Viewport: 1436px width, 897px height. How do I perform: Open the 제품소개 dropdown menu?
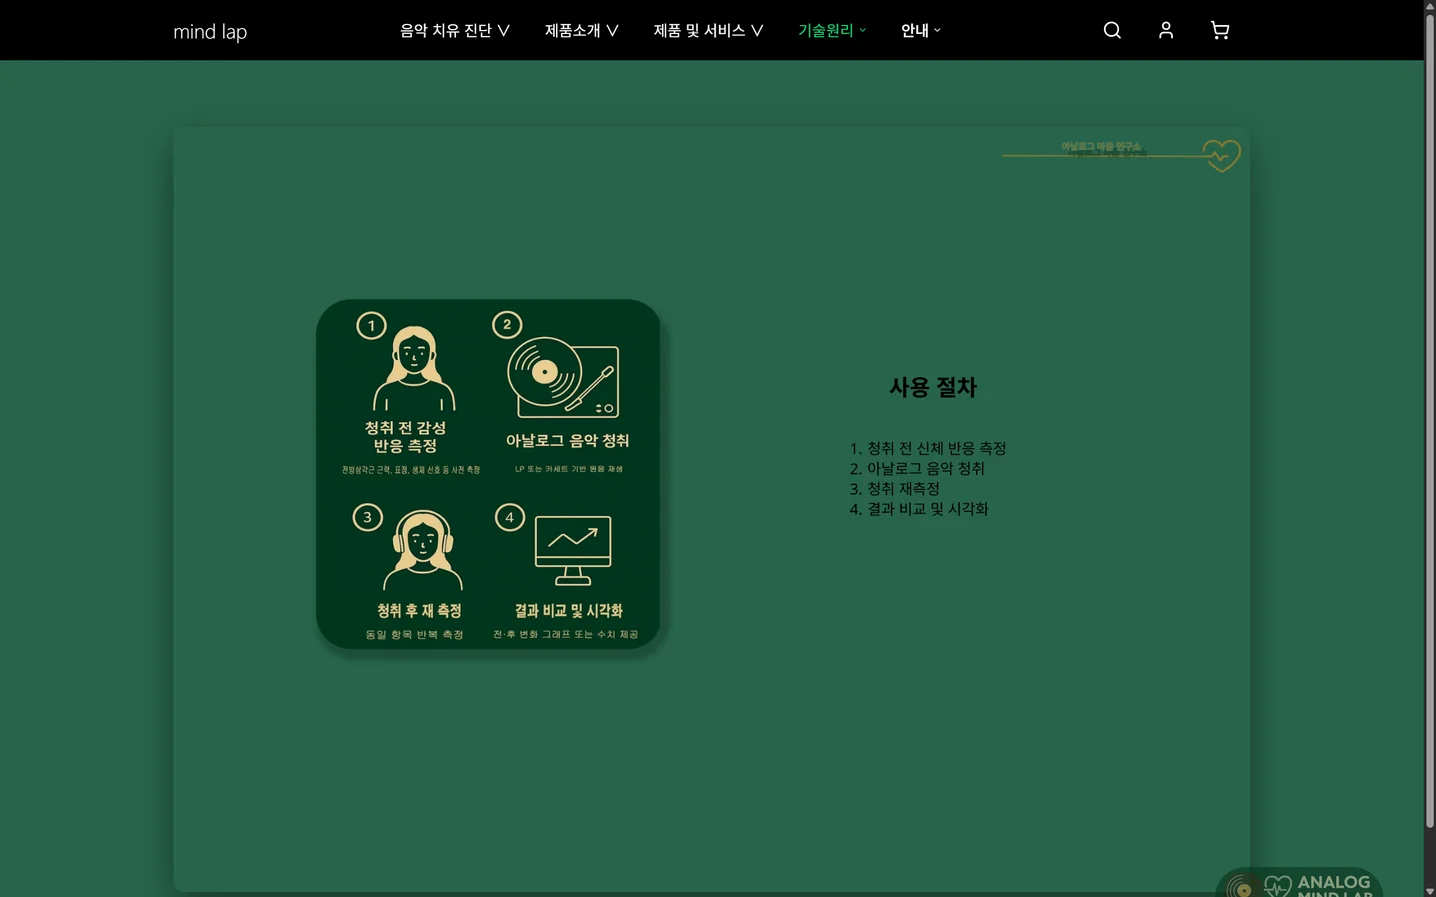(x=580, y=30)
